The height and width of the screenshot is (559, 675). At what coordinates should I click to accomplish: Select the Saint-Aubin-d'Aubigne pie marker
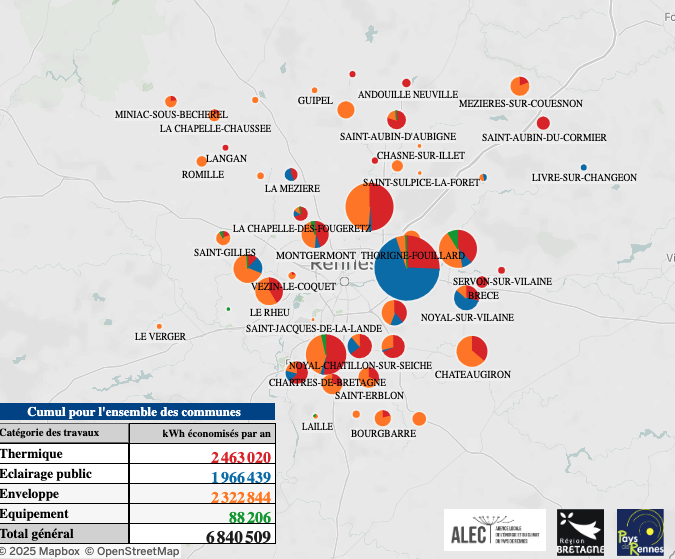tap(396, 120)
